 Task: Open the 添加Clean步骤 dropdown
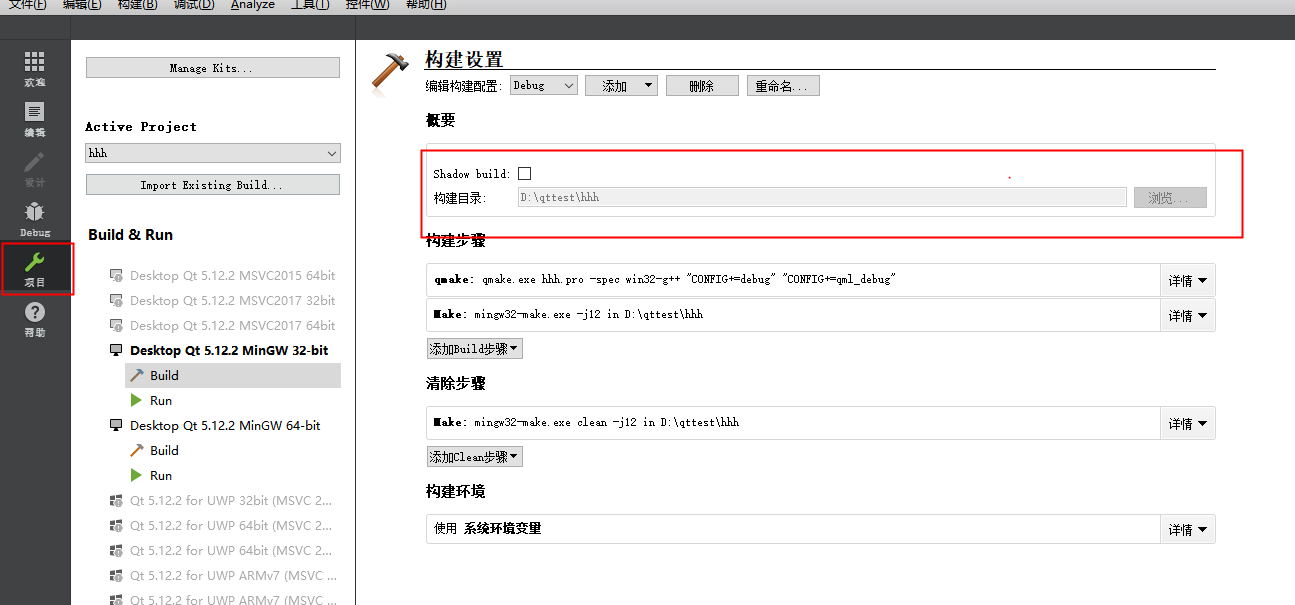click(x=475, y=457)
